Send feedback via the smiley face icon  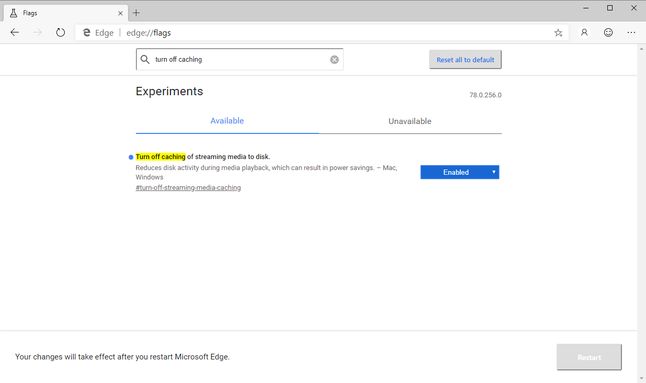click(x=608, y=33)
